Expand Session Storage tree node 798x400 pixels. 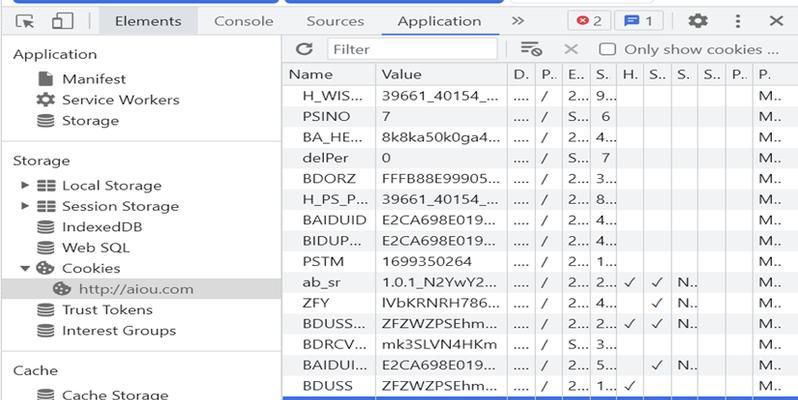(24, 206)
